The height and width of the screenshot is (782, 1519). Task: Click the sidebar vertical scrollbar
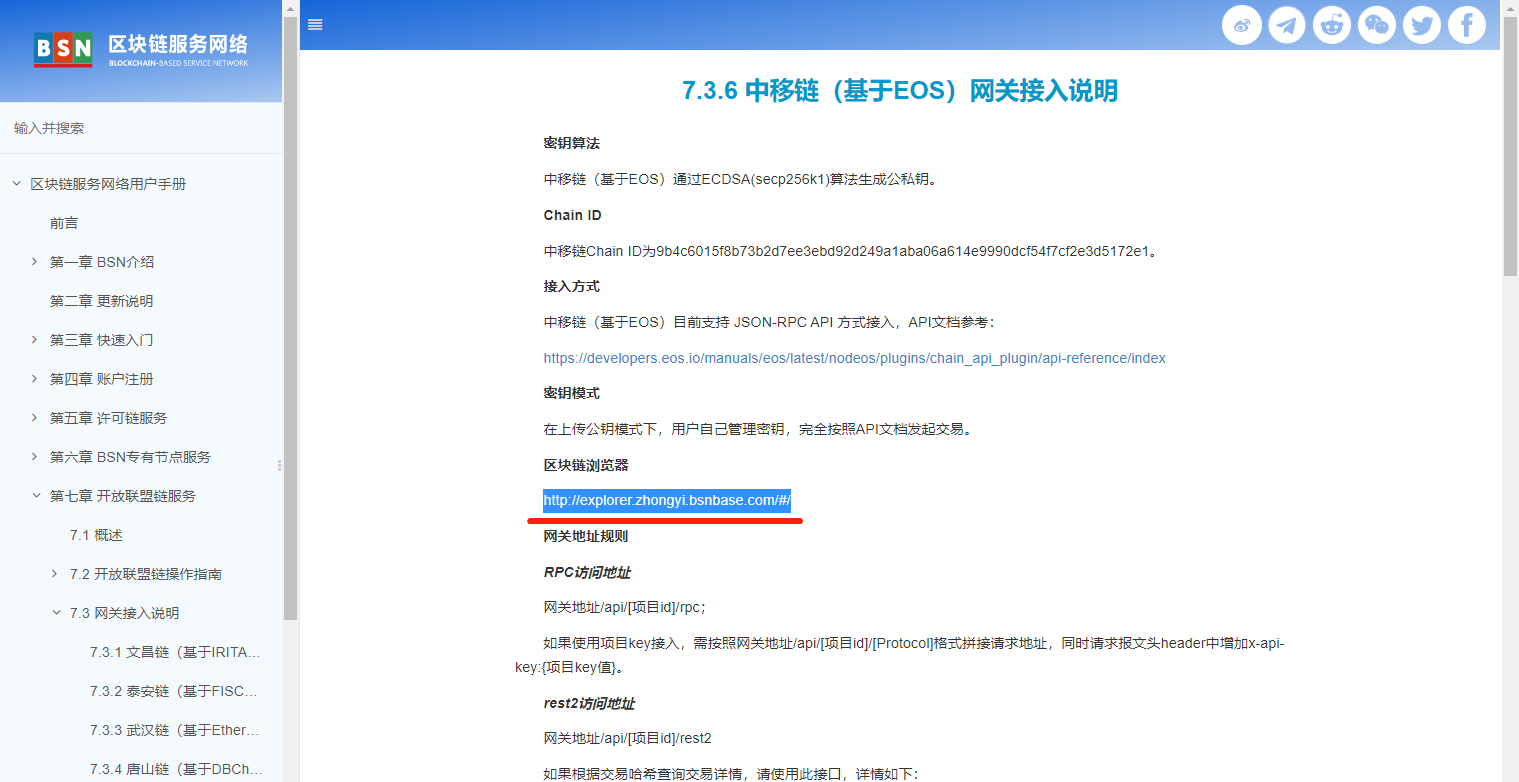click(291, 320)
